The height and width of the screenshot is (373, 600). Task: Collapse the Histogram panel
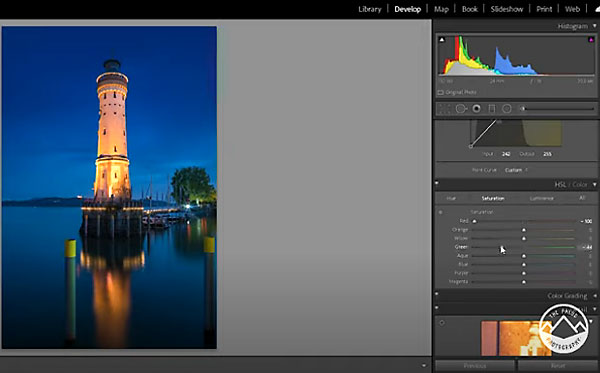pos(595,26)
